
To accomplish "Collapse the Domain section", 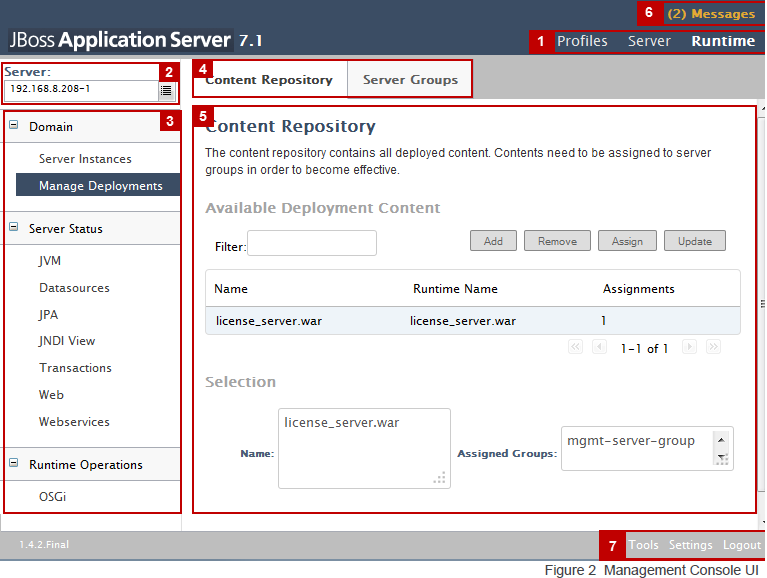I will pos(14,125).
